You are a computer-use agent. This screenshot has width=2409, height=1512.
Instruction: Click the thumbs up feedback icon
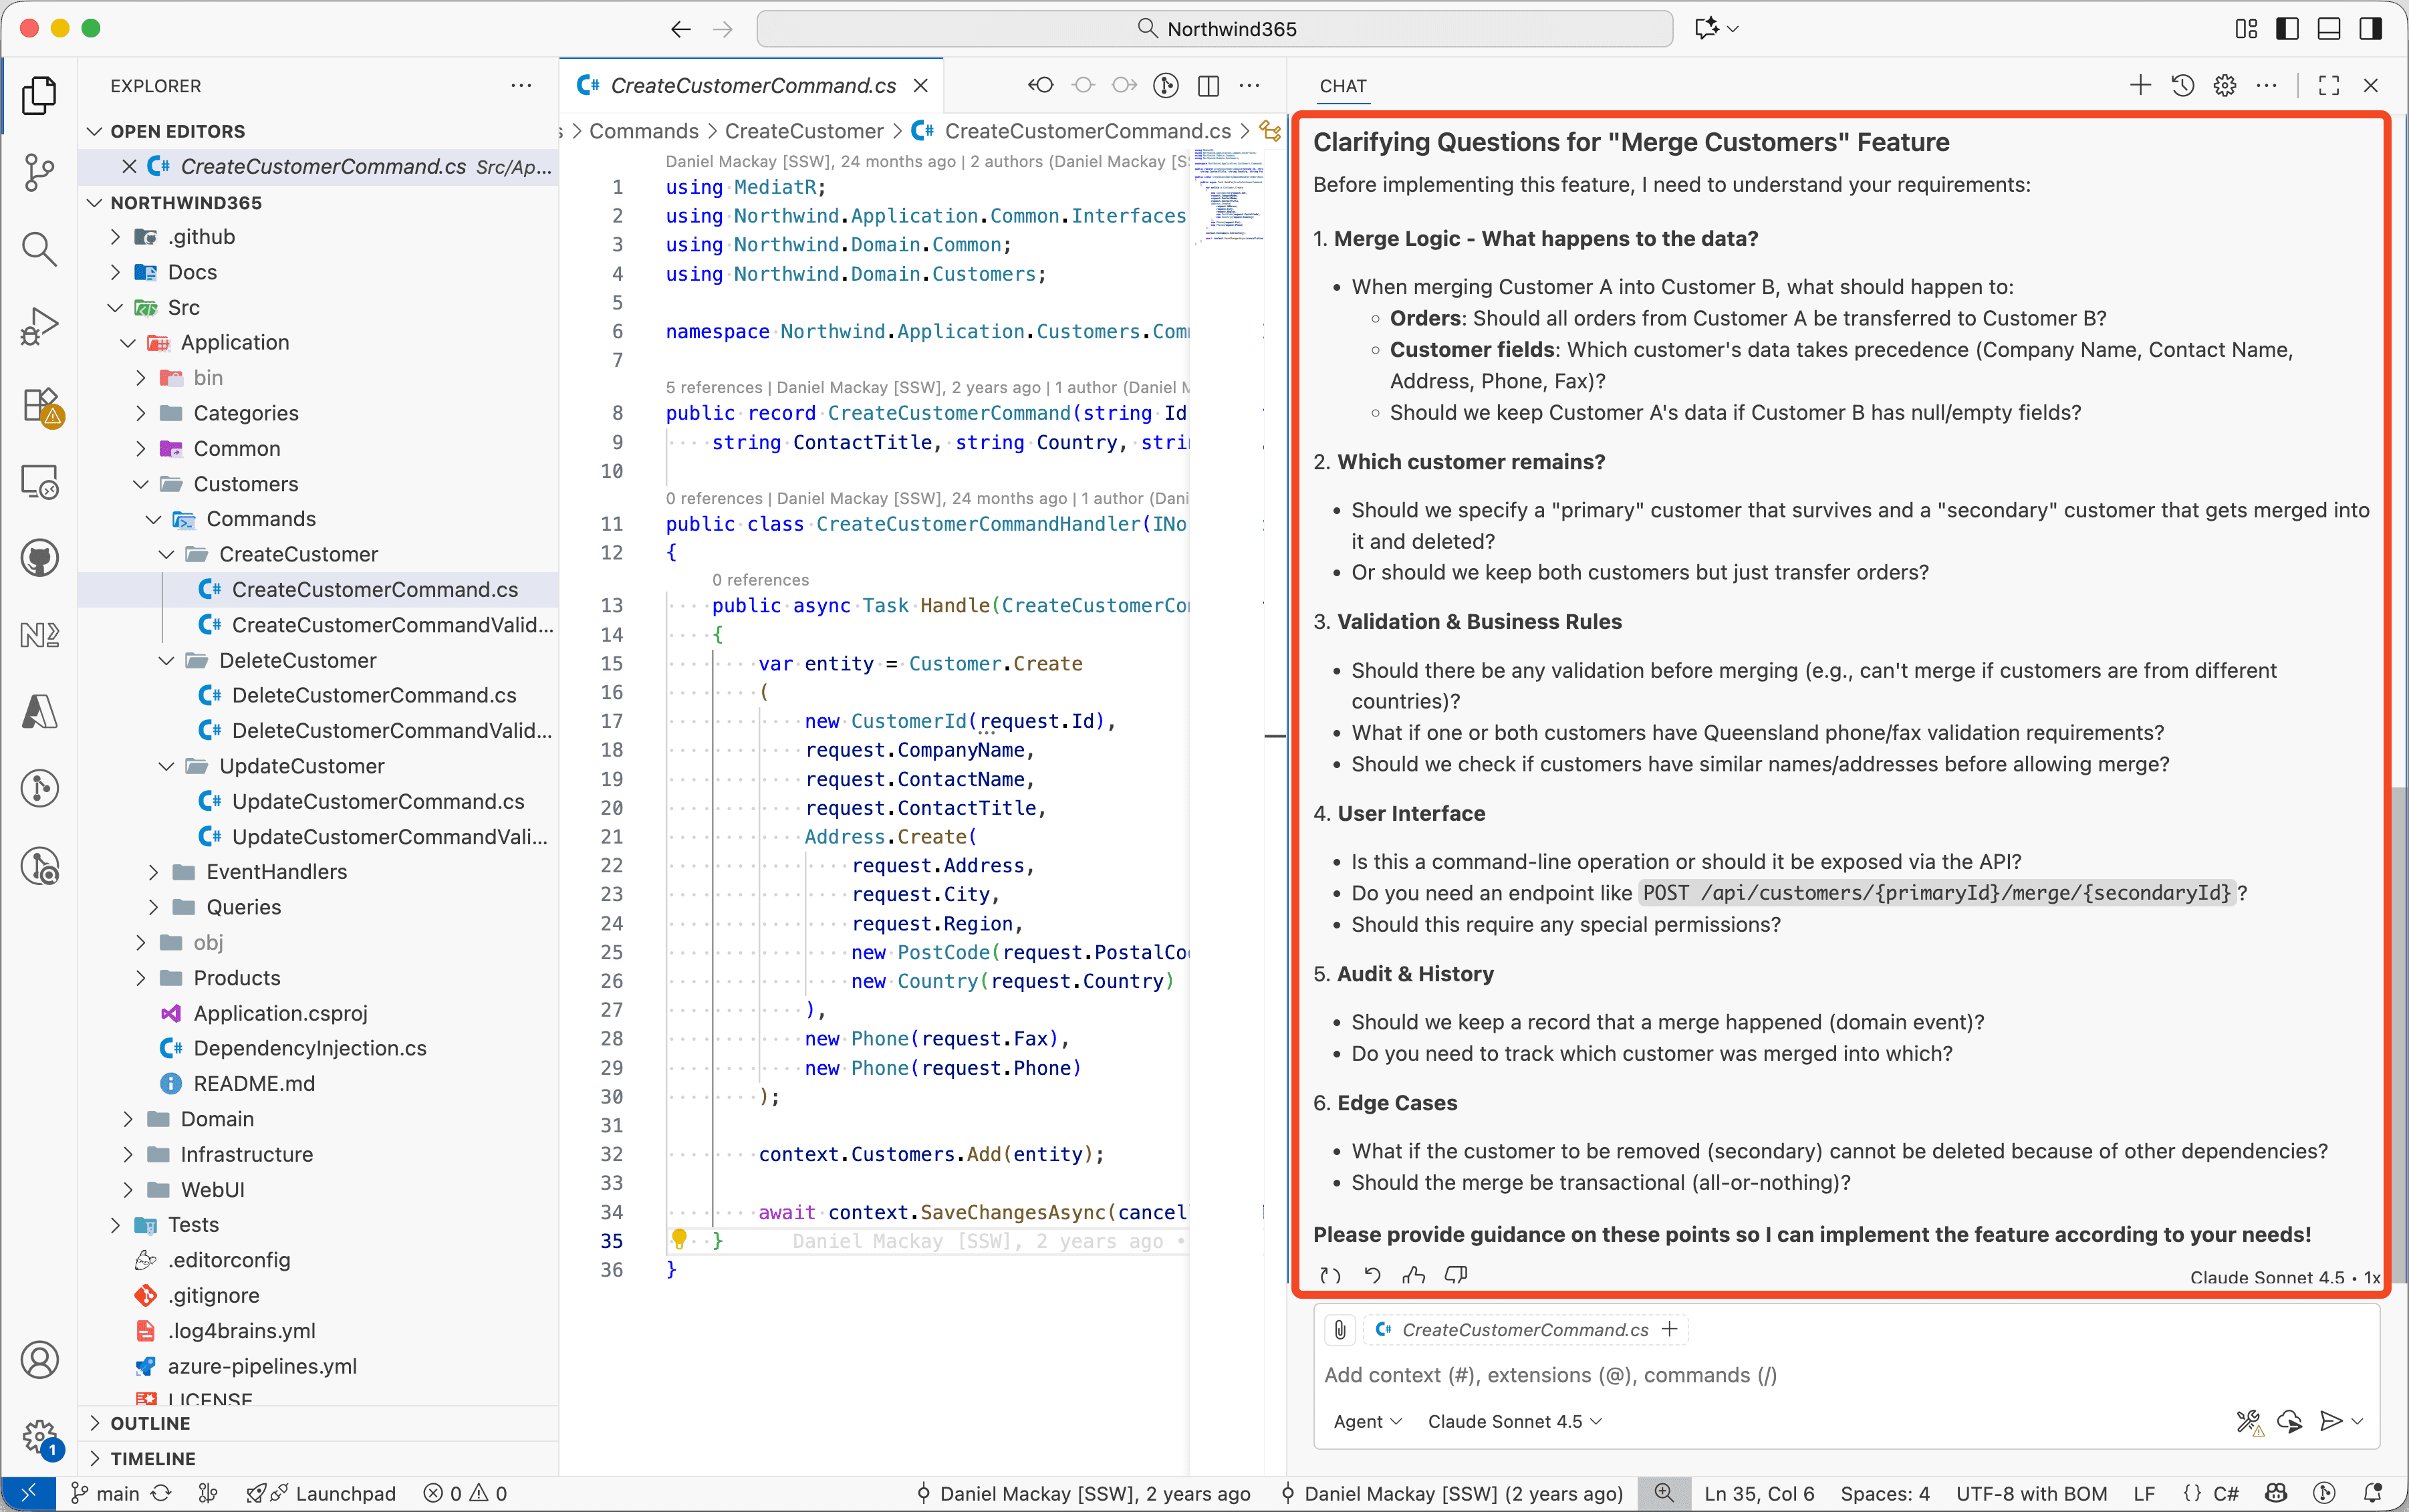tap(1413, 1275)
